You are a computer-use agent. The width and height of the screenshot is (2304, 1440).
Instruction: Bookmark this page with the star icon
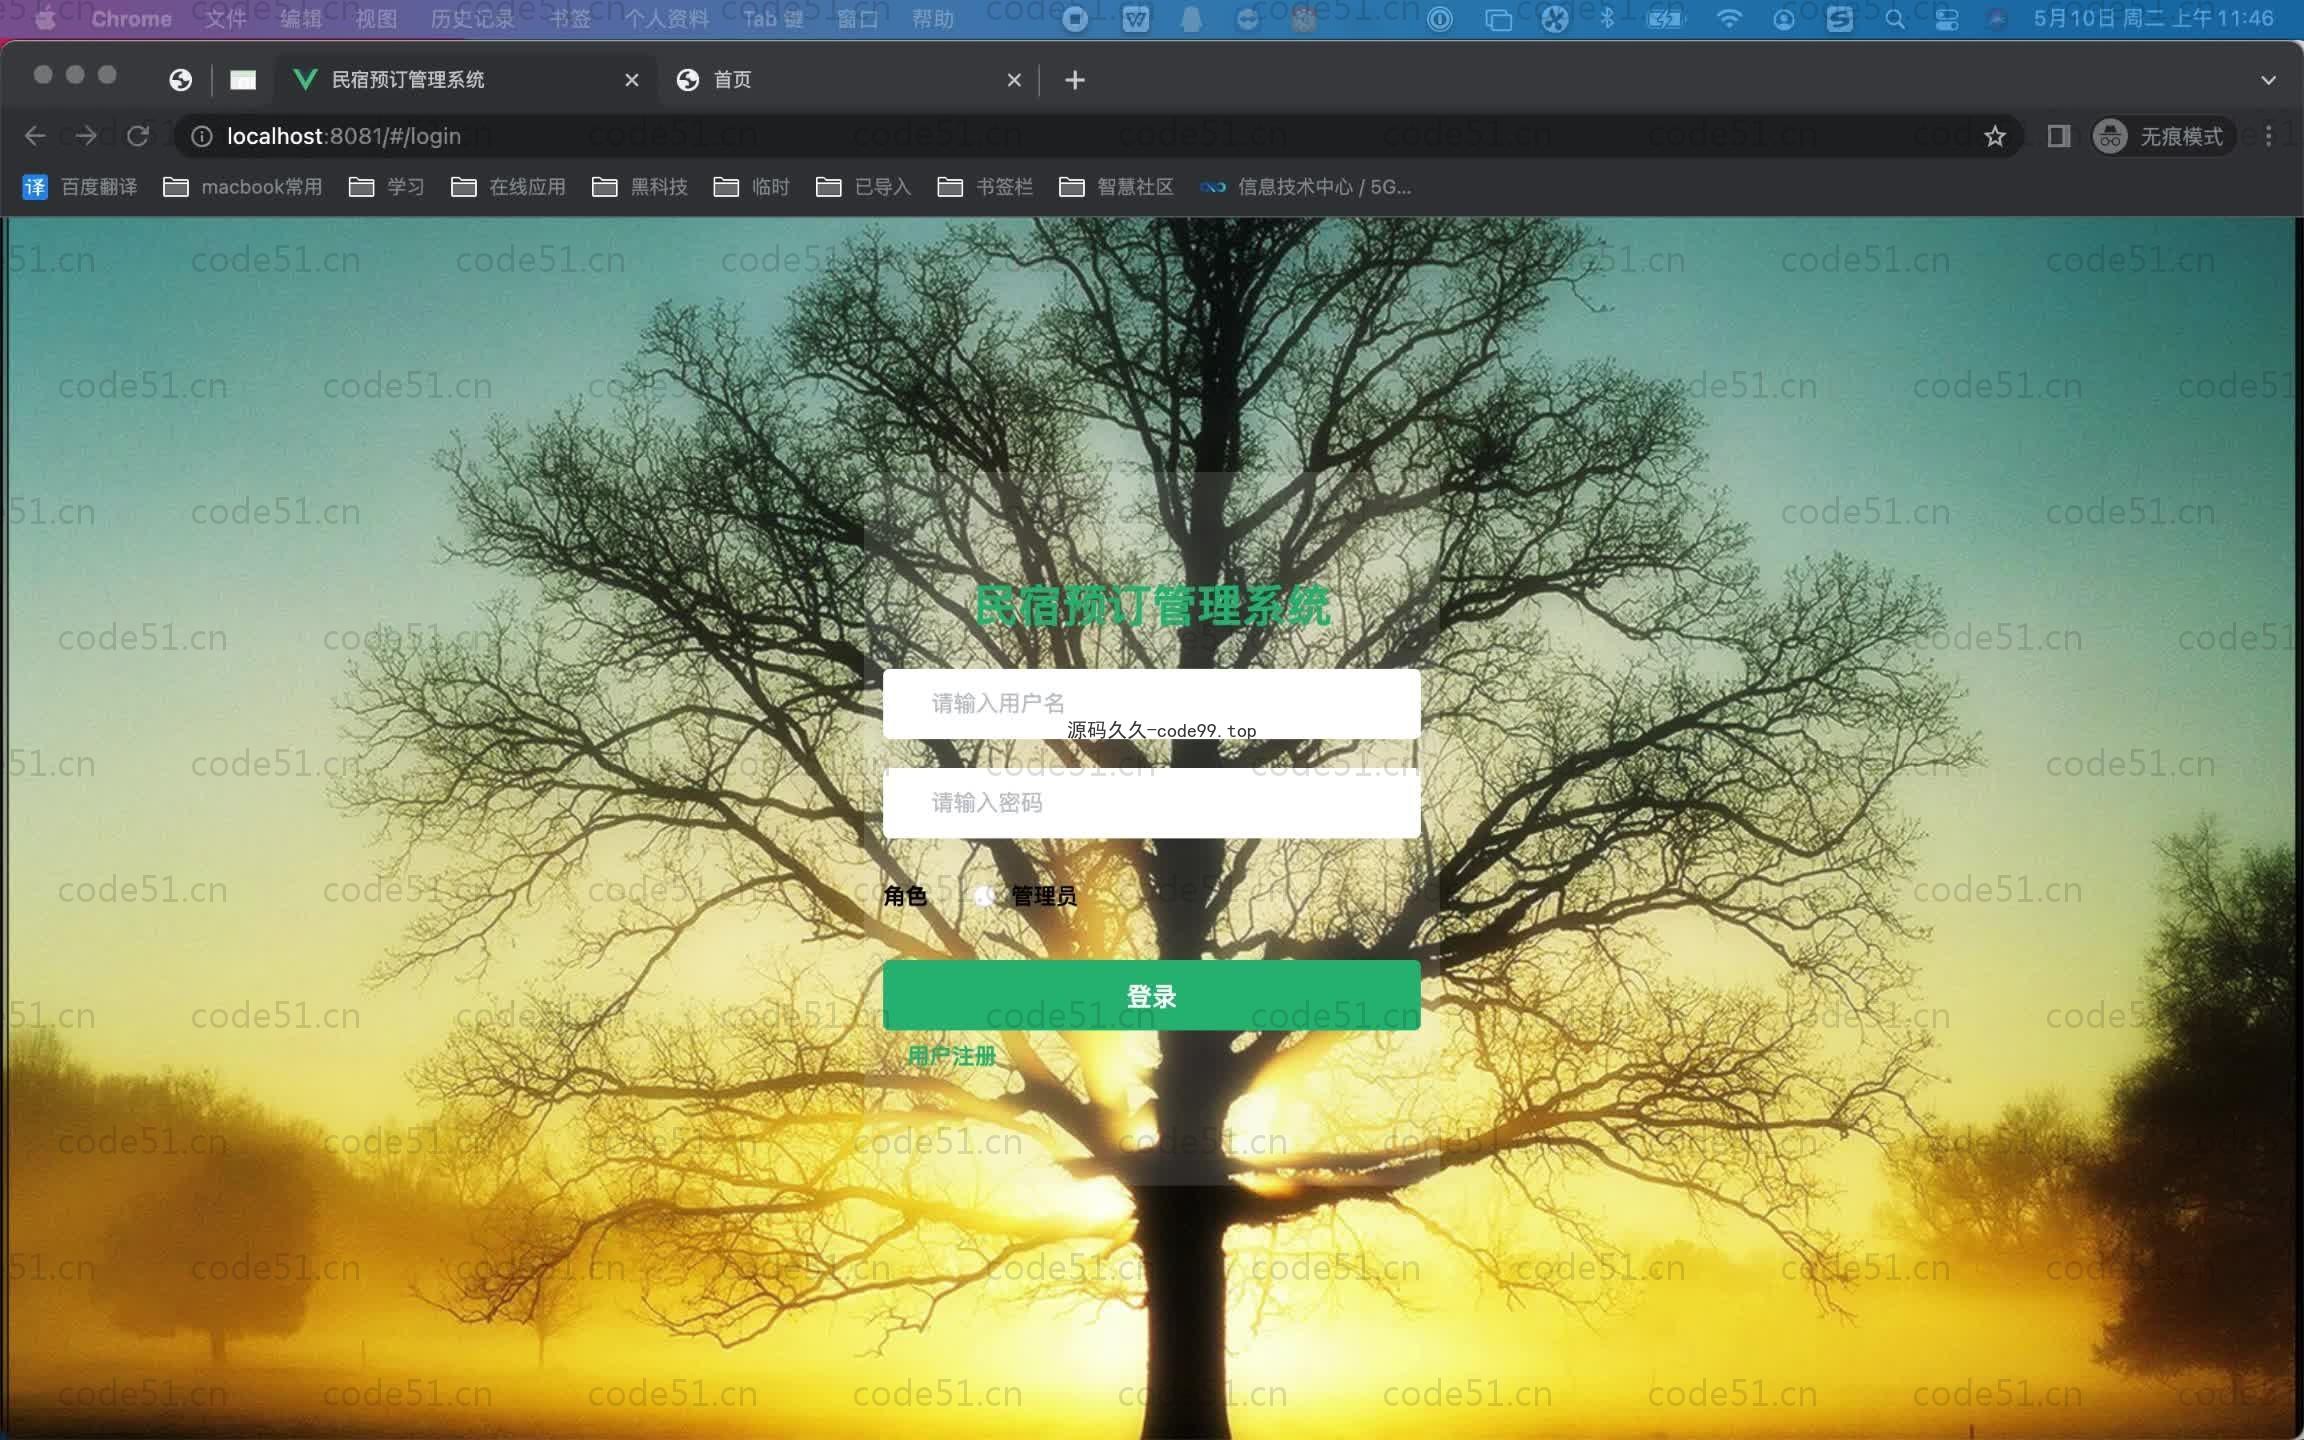pyautogui.click(x=1995, y=136)
